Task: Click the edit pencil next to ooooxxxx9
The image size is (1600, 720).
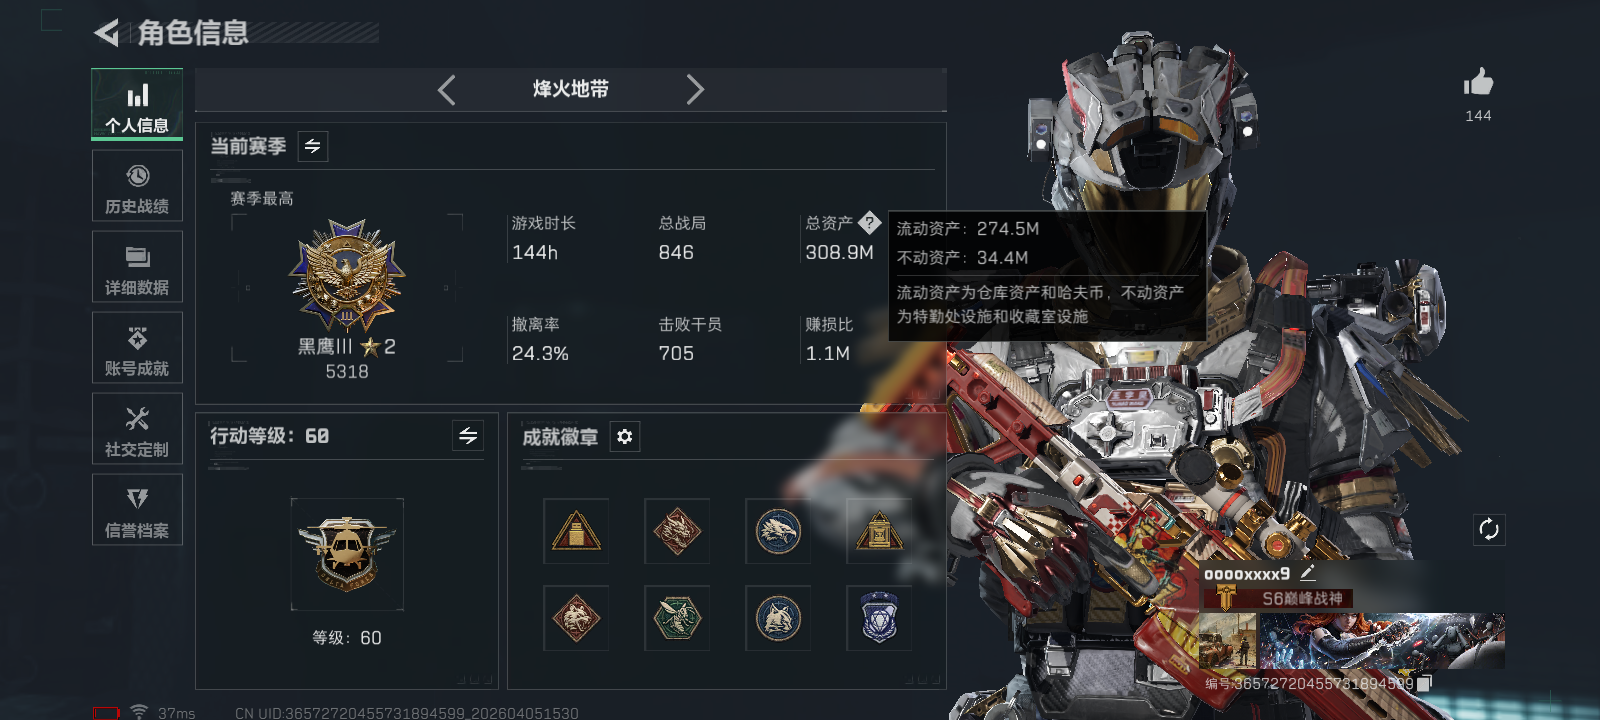Action: (1307, 573)
